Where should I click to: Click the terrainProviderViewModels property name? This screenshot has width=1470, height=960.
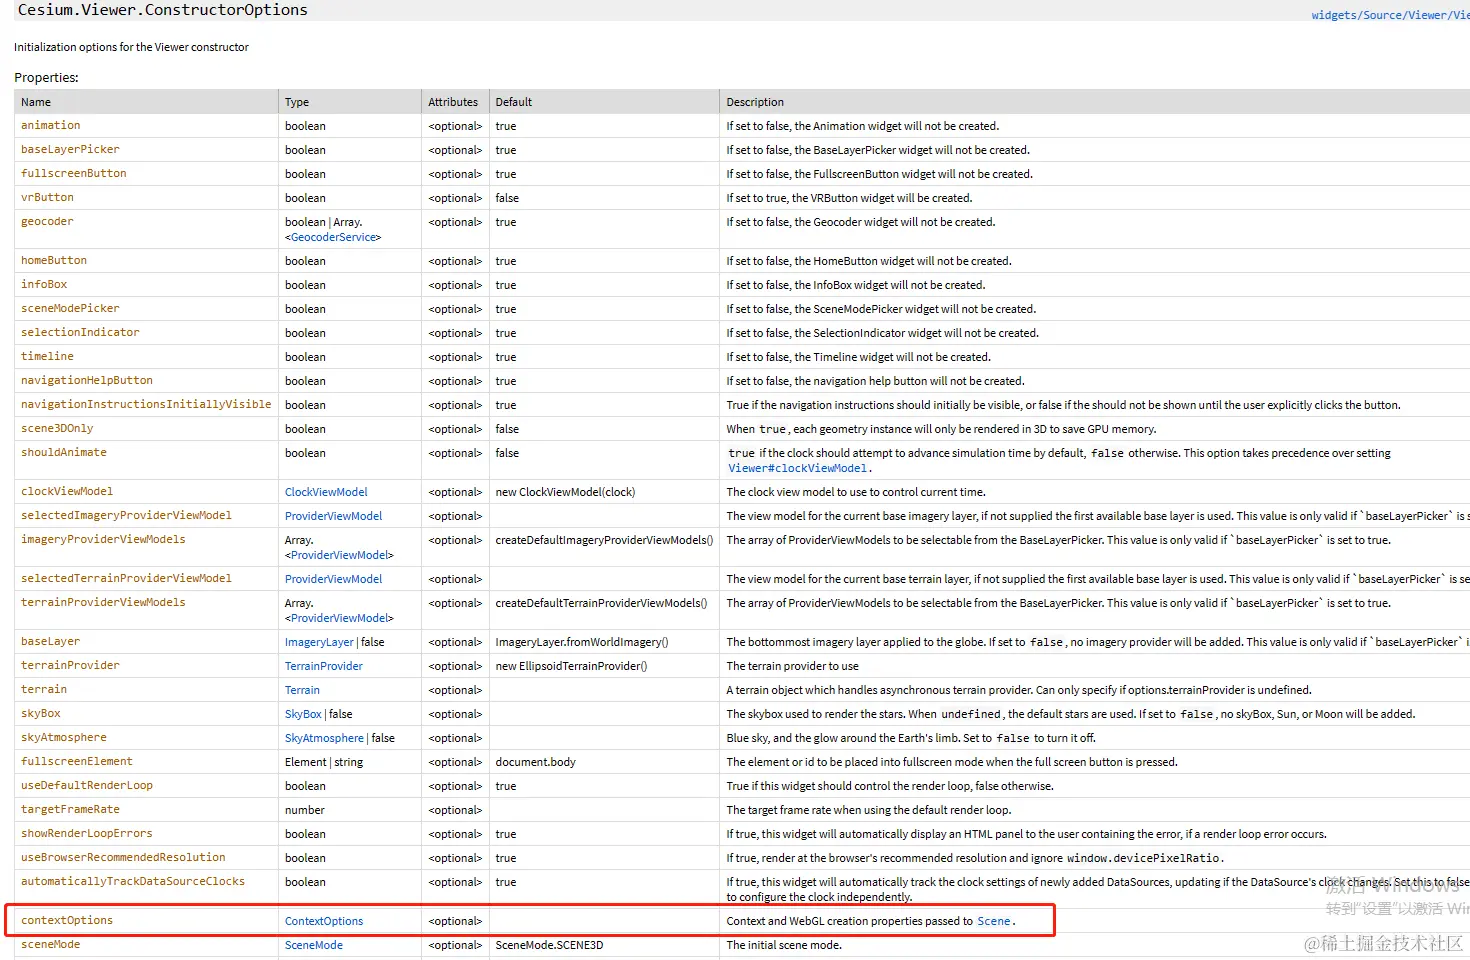[103, 602]
